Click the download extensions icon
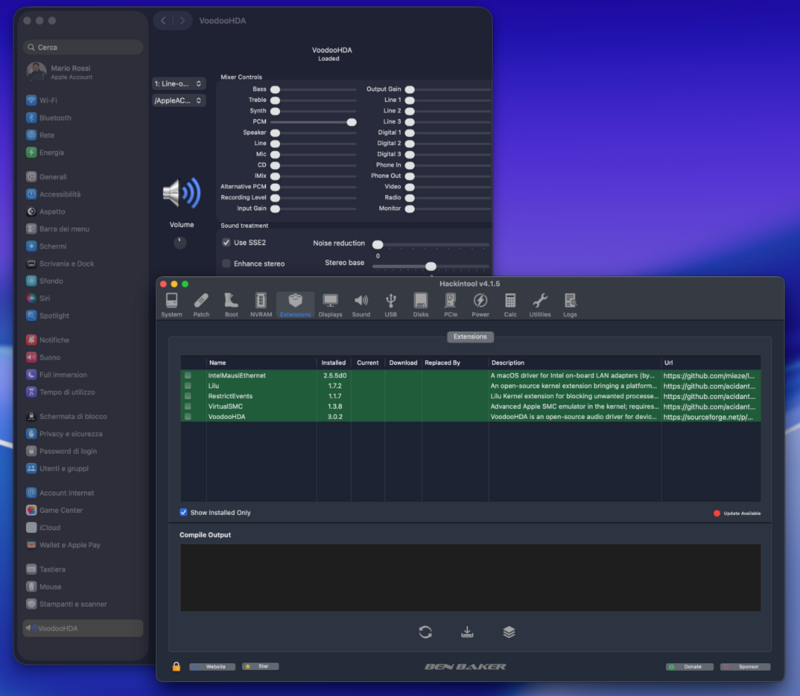This screenshot has width=800, height=696. tap(467, 632)
